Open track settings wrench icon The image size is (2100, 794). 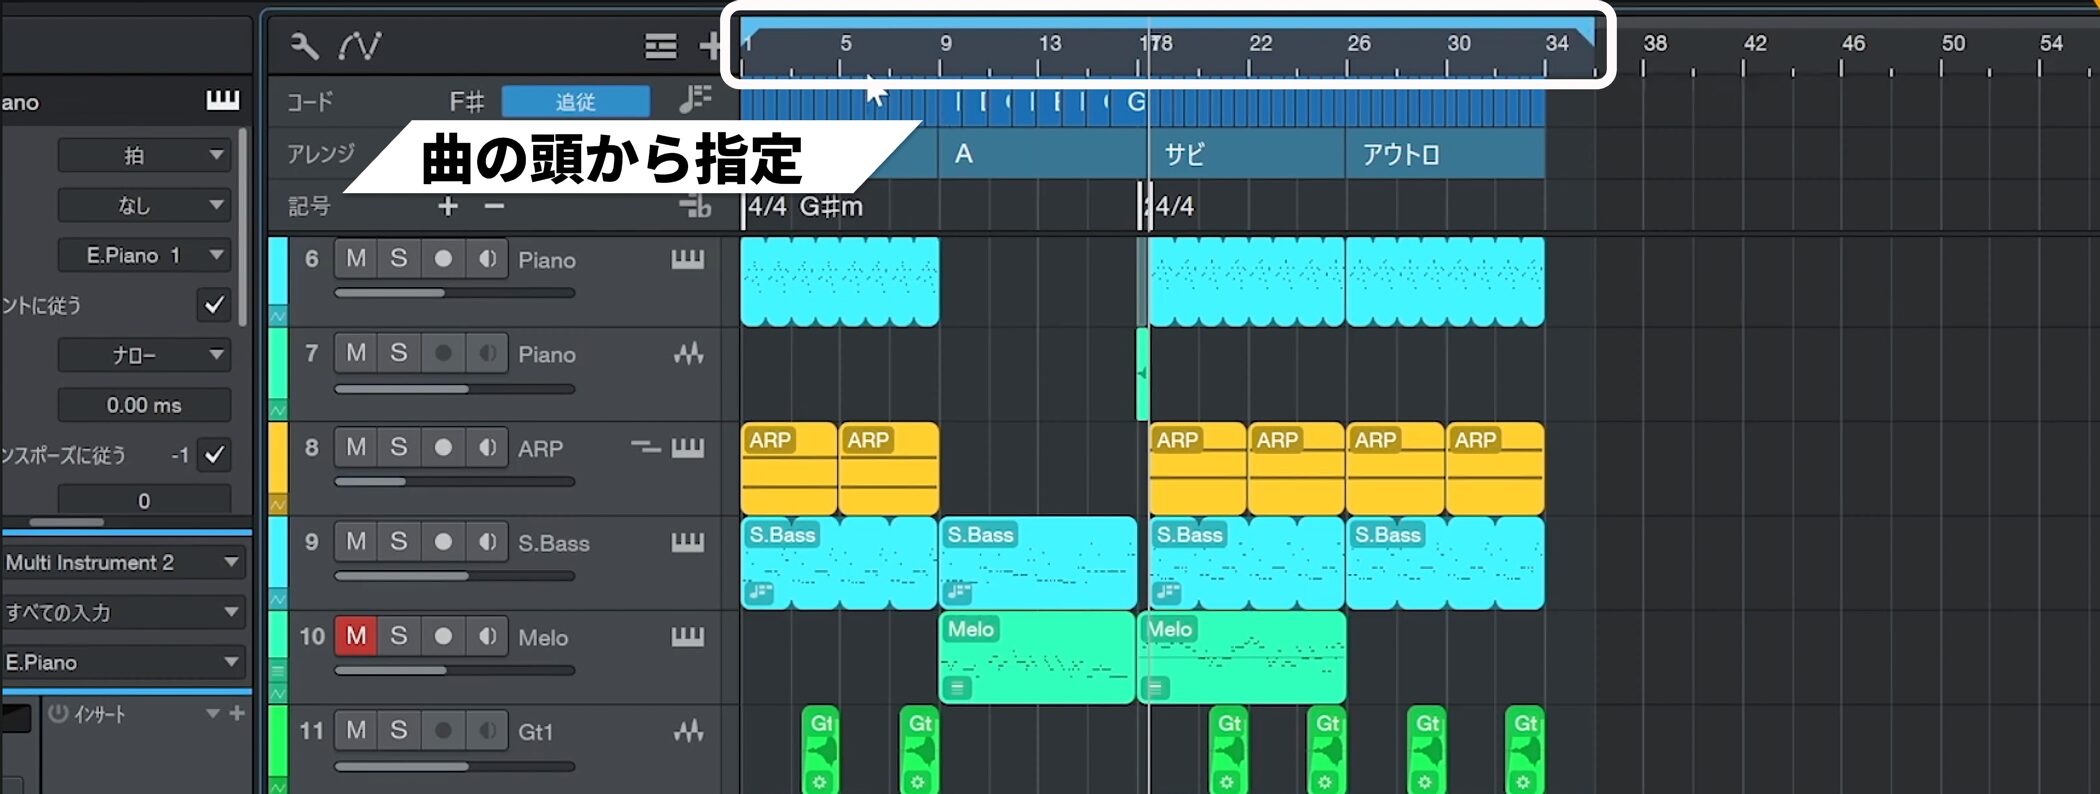pos(304,46)
